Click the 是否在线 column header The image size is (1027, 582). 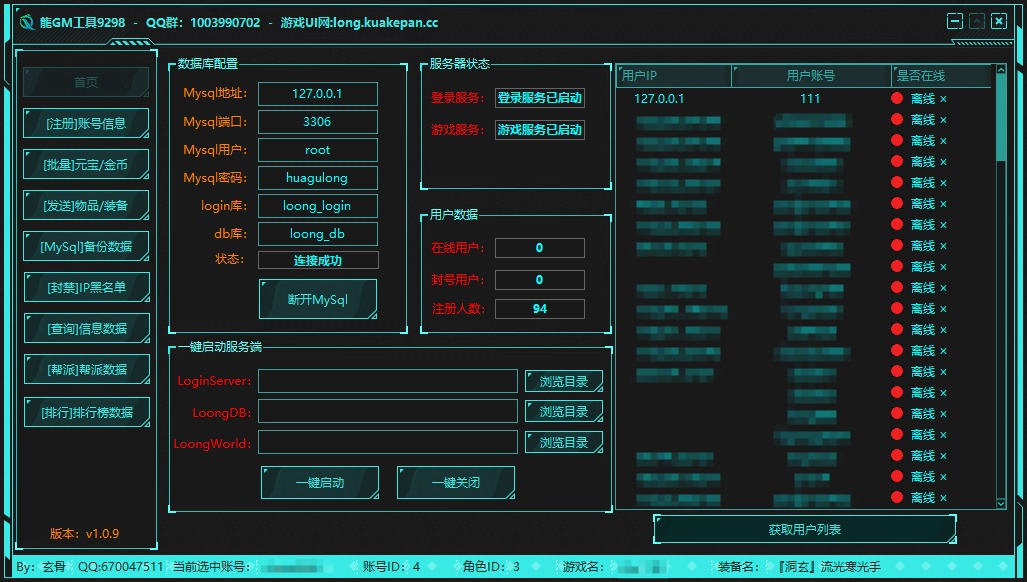940,75
